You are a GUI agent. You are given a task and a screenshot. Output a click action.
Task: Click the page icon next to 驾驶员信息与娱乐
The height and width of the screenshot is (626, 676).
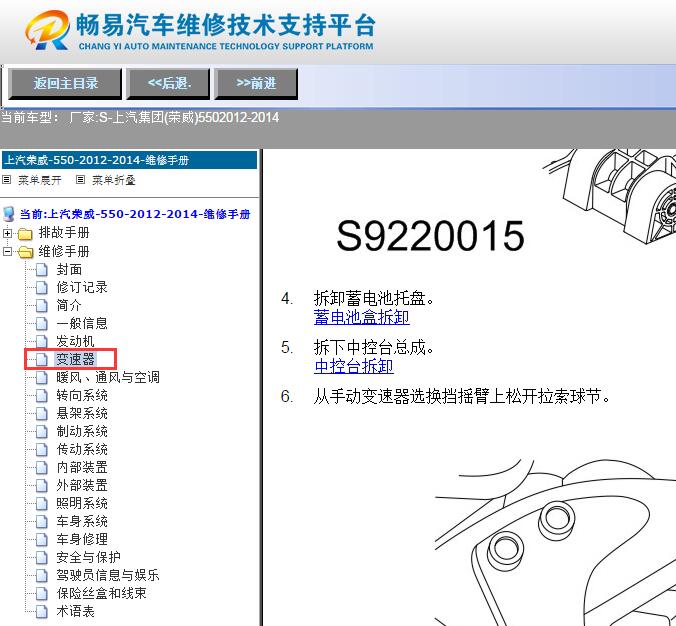pos(41,576)
